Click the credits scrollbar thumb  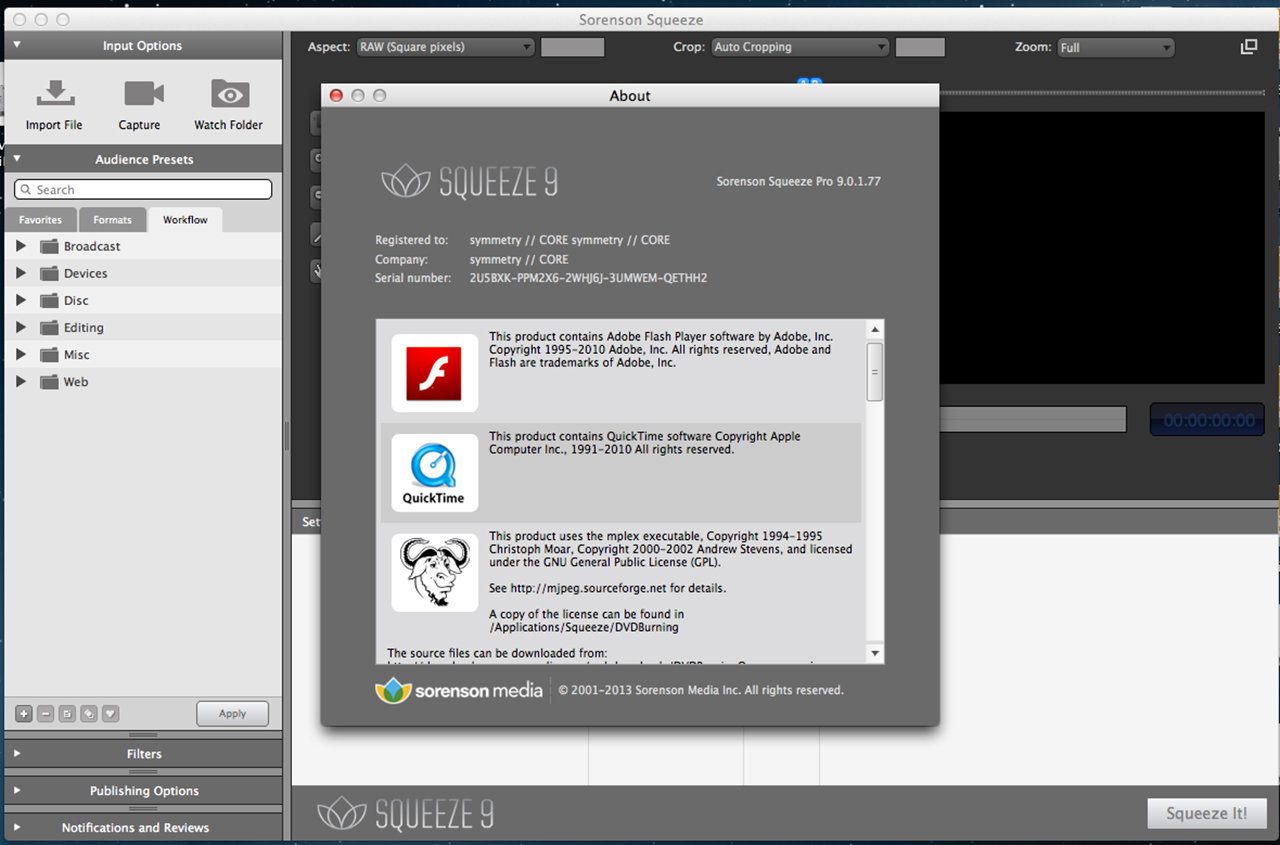(875, 371)
